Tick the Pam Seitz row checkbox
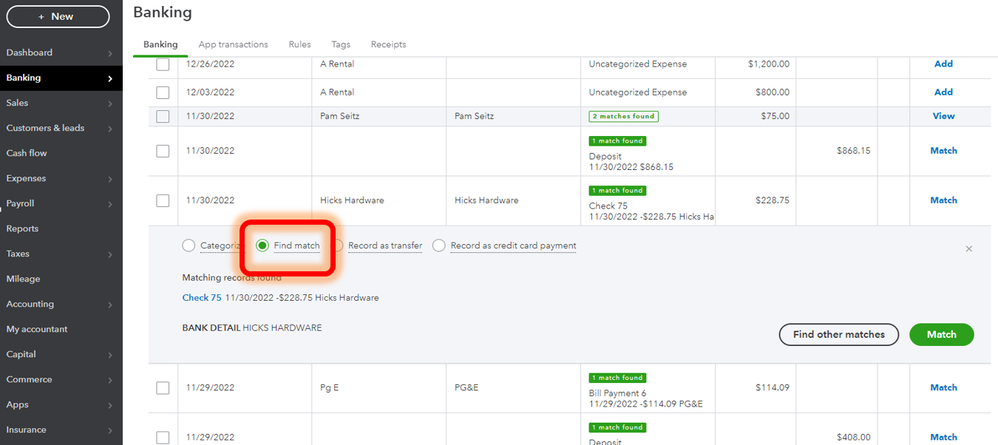 coord(163,117)
